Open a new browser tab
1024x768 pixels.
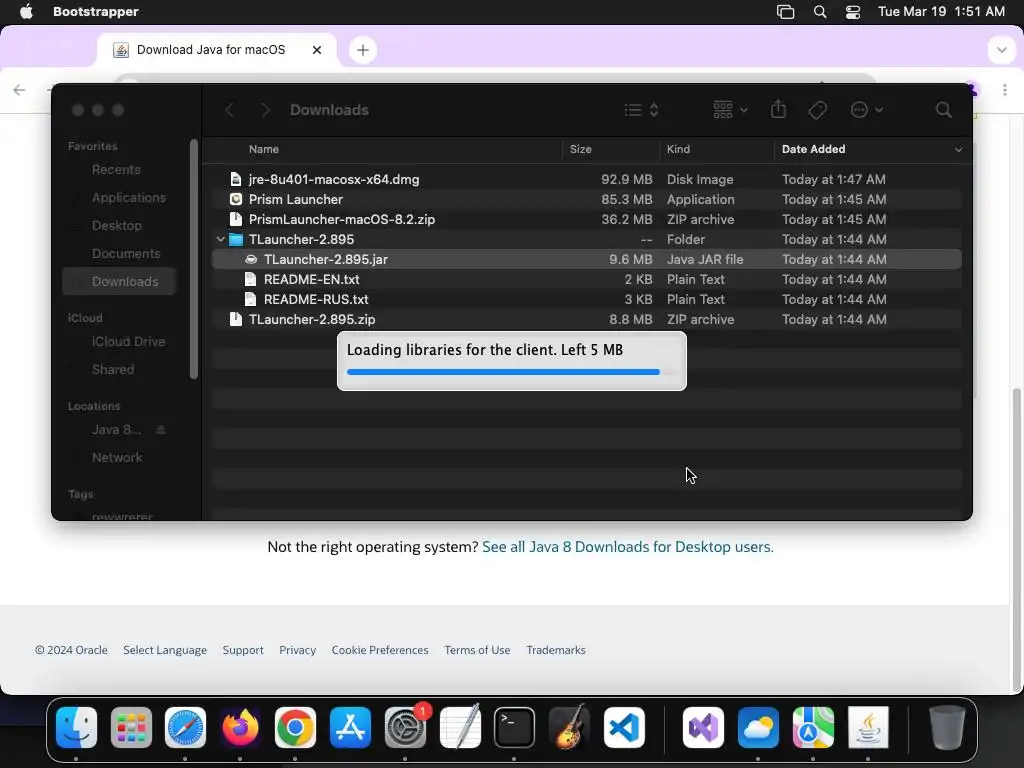pyautogui.click(x=362, y=50)
